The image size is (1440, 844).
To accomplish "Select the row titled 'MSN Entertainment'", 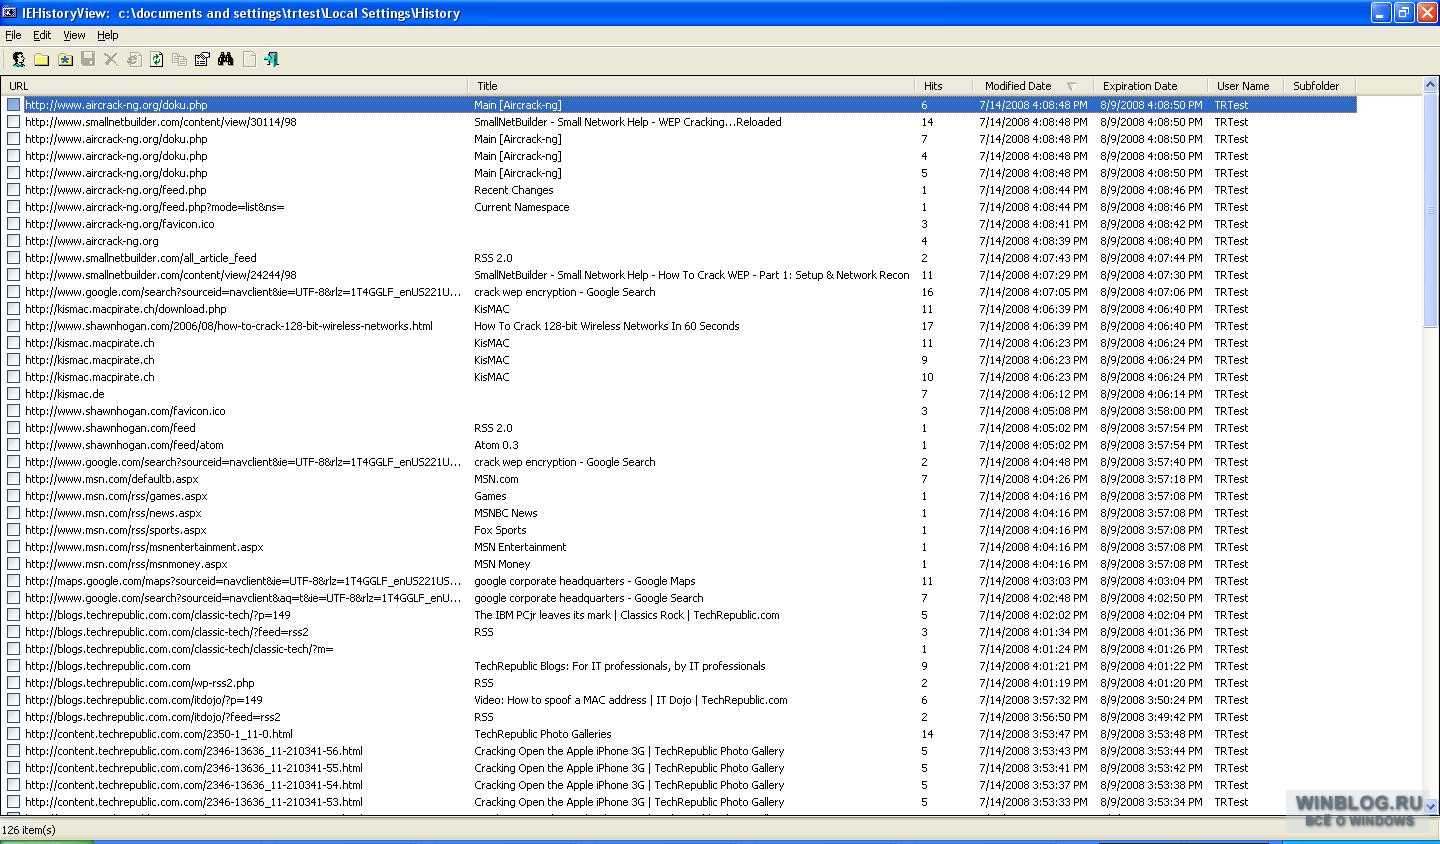I will pos(679,547).
